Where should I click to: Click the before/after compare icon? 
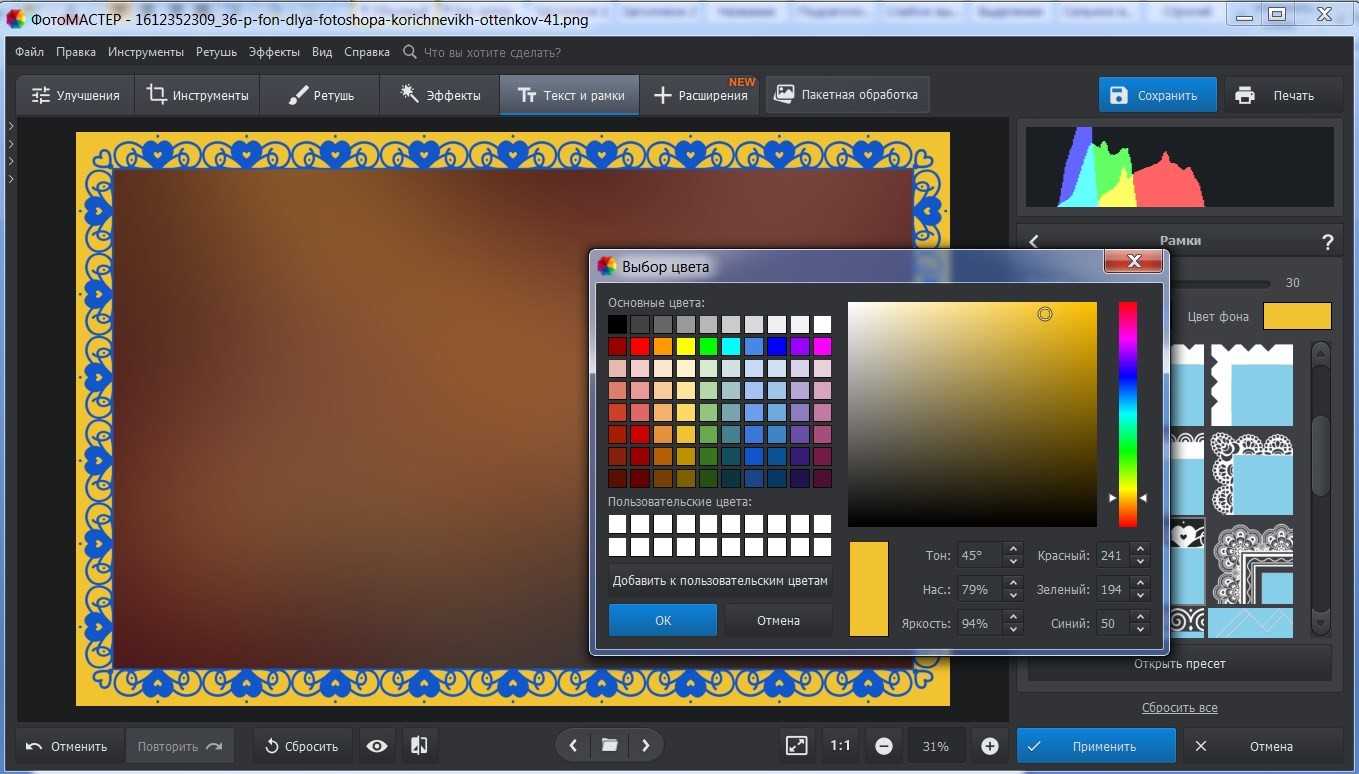tap(419, 746)
